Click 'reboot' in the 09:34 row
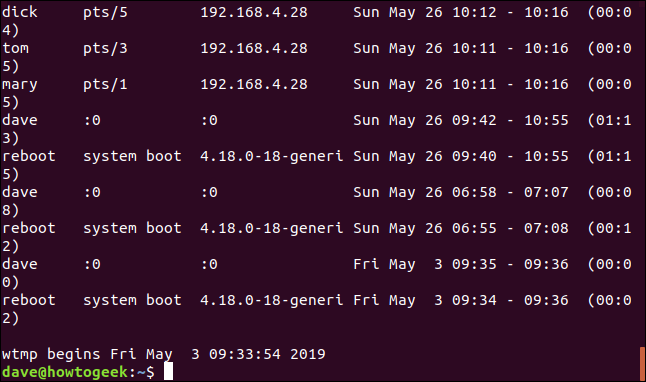646x382 pixels. coord(29,300)
